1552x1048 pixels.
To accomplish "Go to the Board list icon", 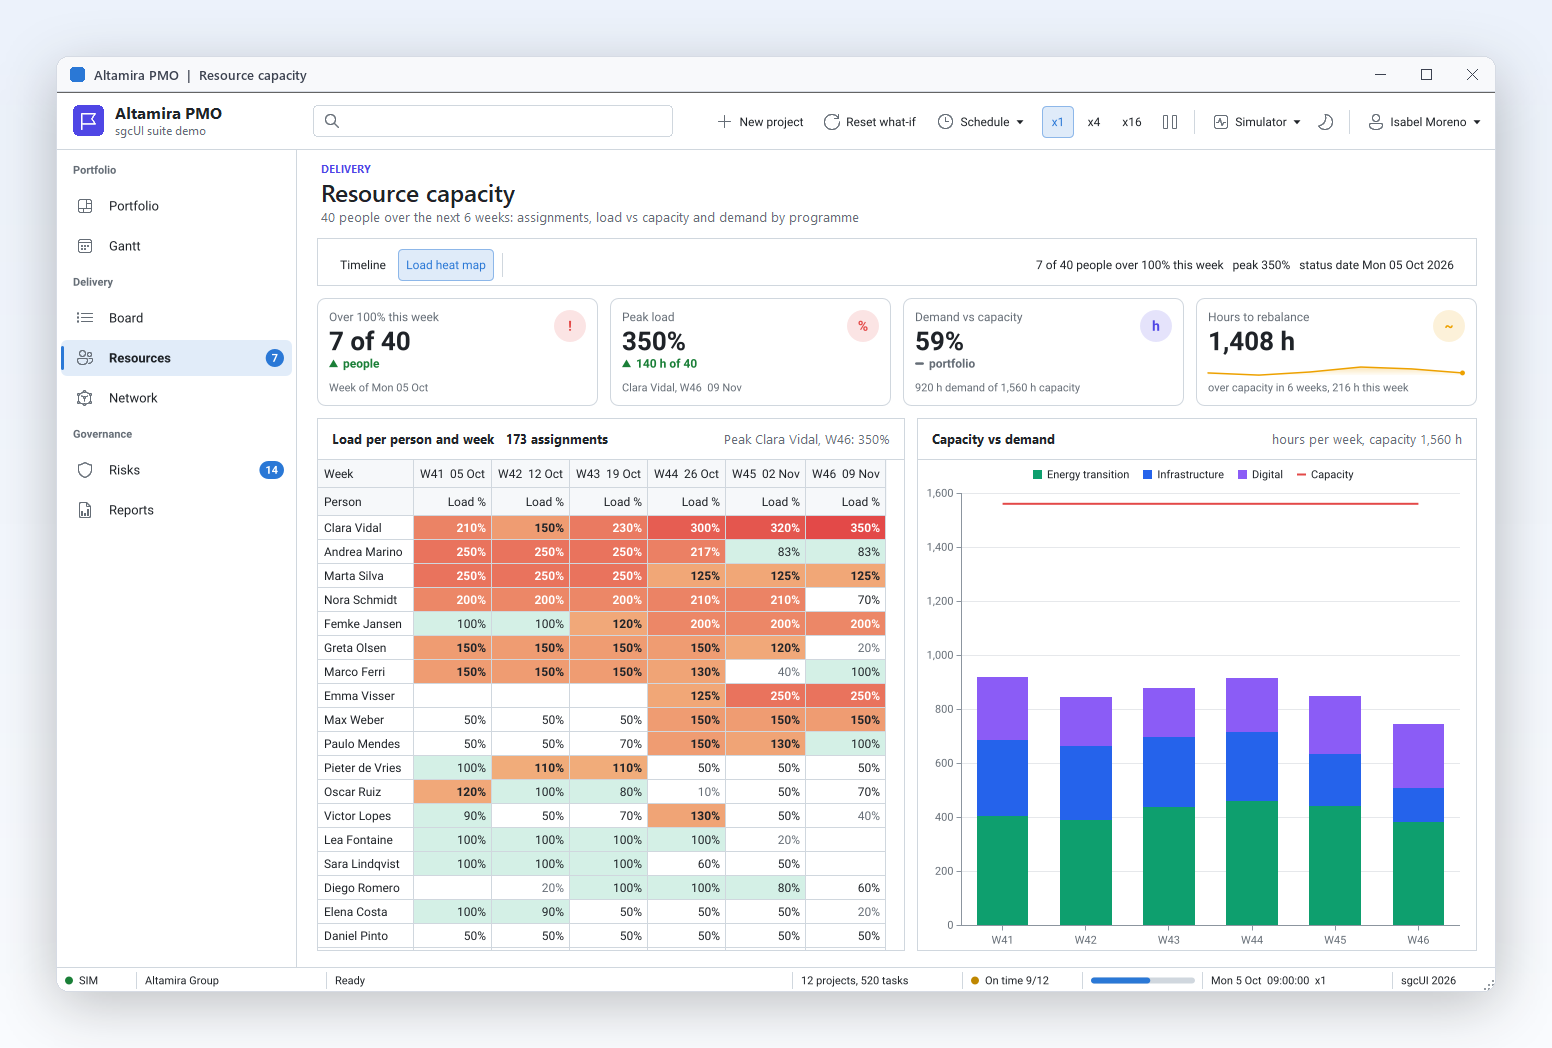I will pos(85,318).
